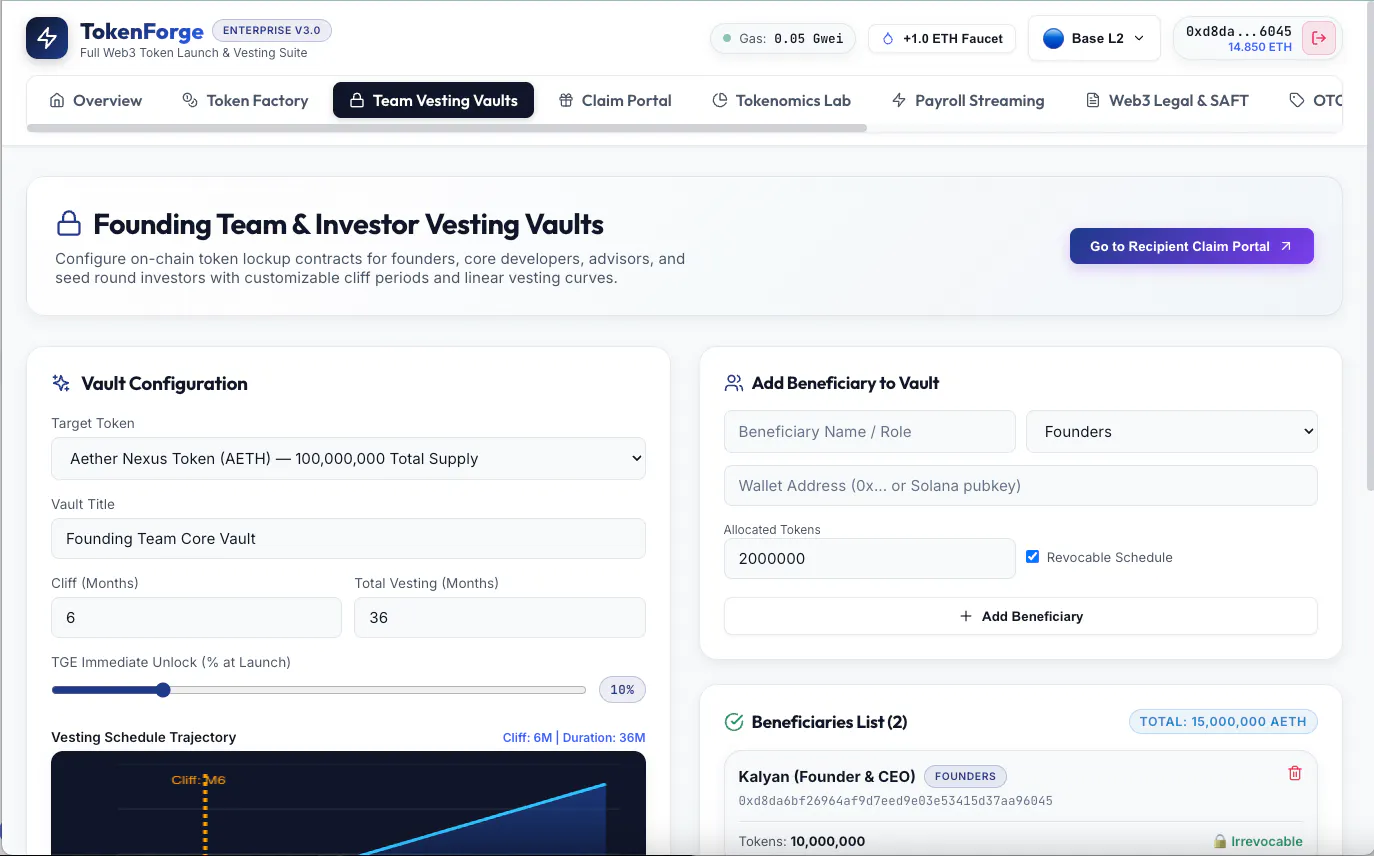Click the Allocated Tokens input field

pyautogui.click(x=870, y=558)
